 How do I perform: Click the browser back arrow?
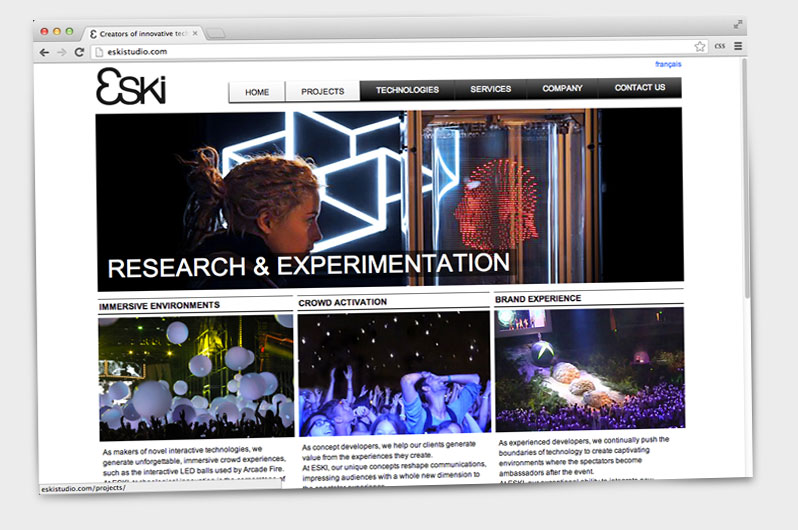44,51
